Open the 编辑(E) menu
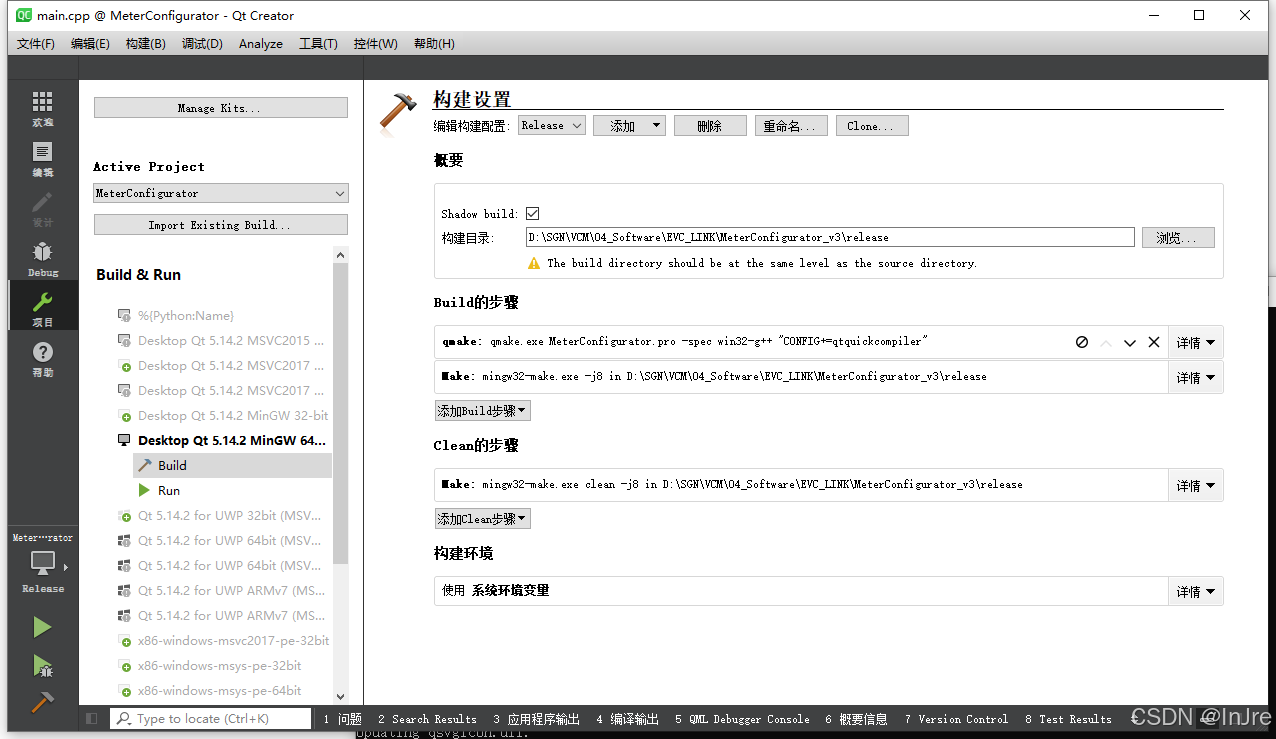 coord(90,44)
